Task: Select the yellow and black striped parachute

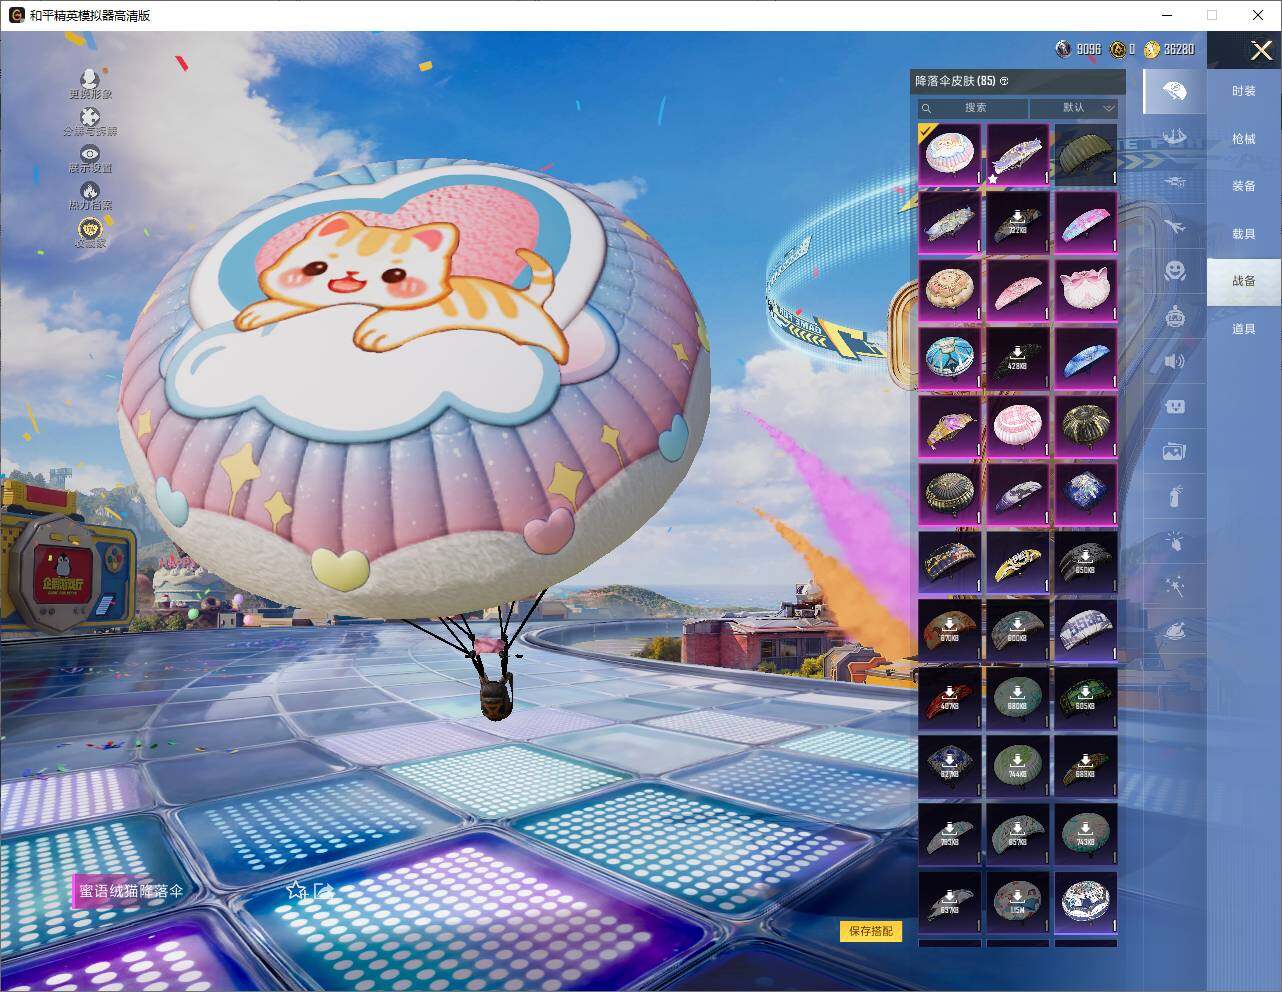Action: pyautogui.click(x=1018, y=562)
